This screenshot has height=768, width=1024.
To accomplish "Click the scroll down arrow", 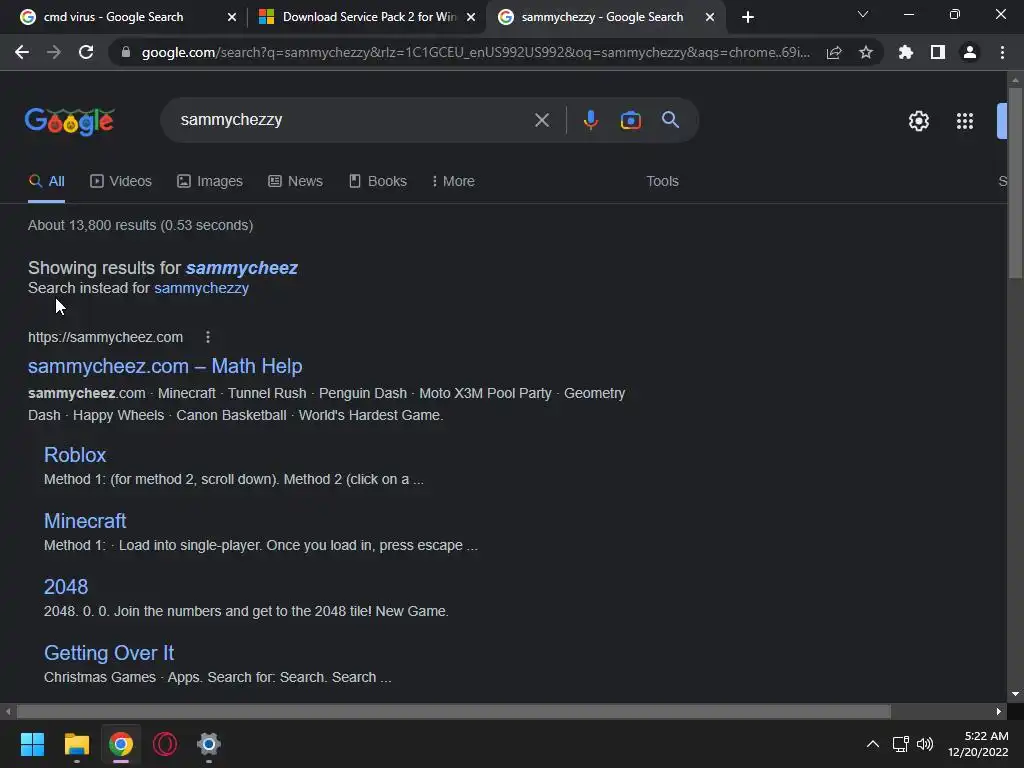I will coord(1015,694).
